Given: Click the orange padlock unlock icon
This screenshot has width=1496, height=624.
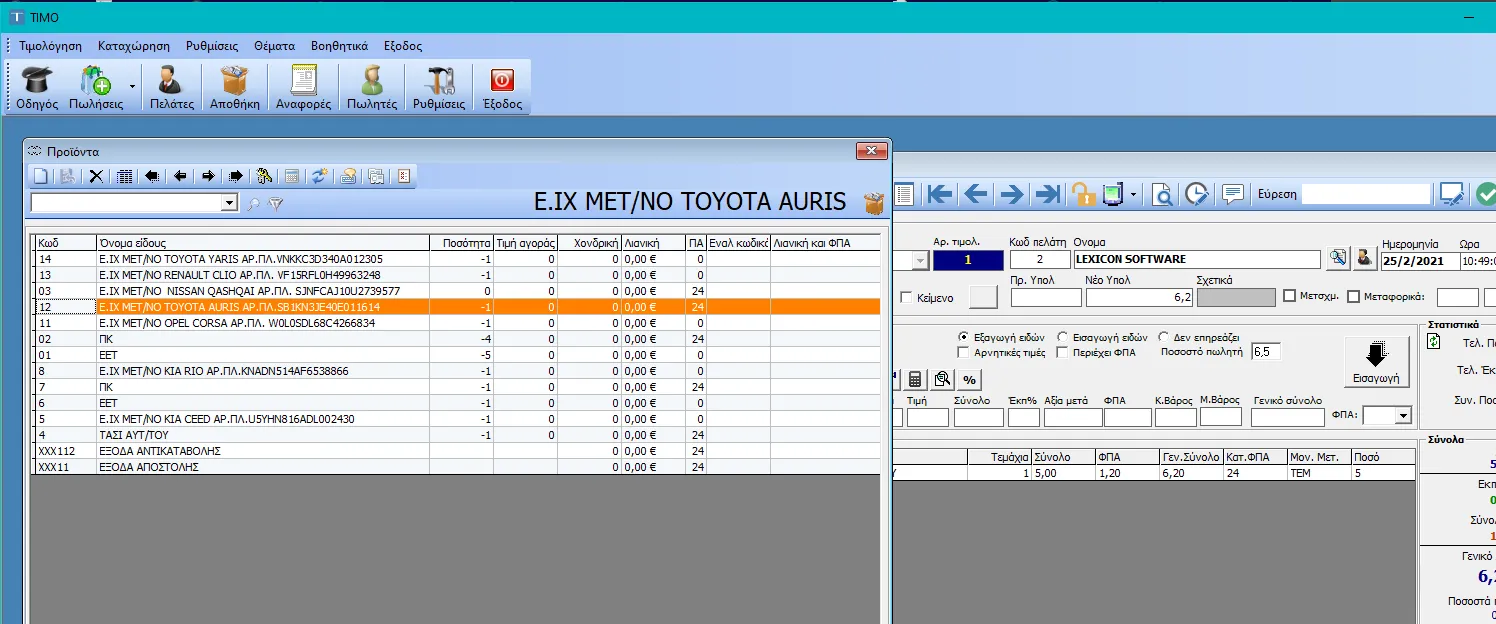Looking at the screenshot, I should click(1083, 194).
